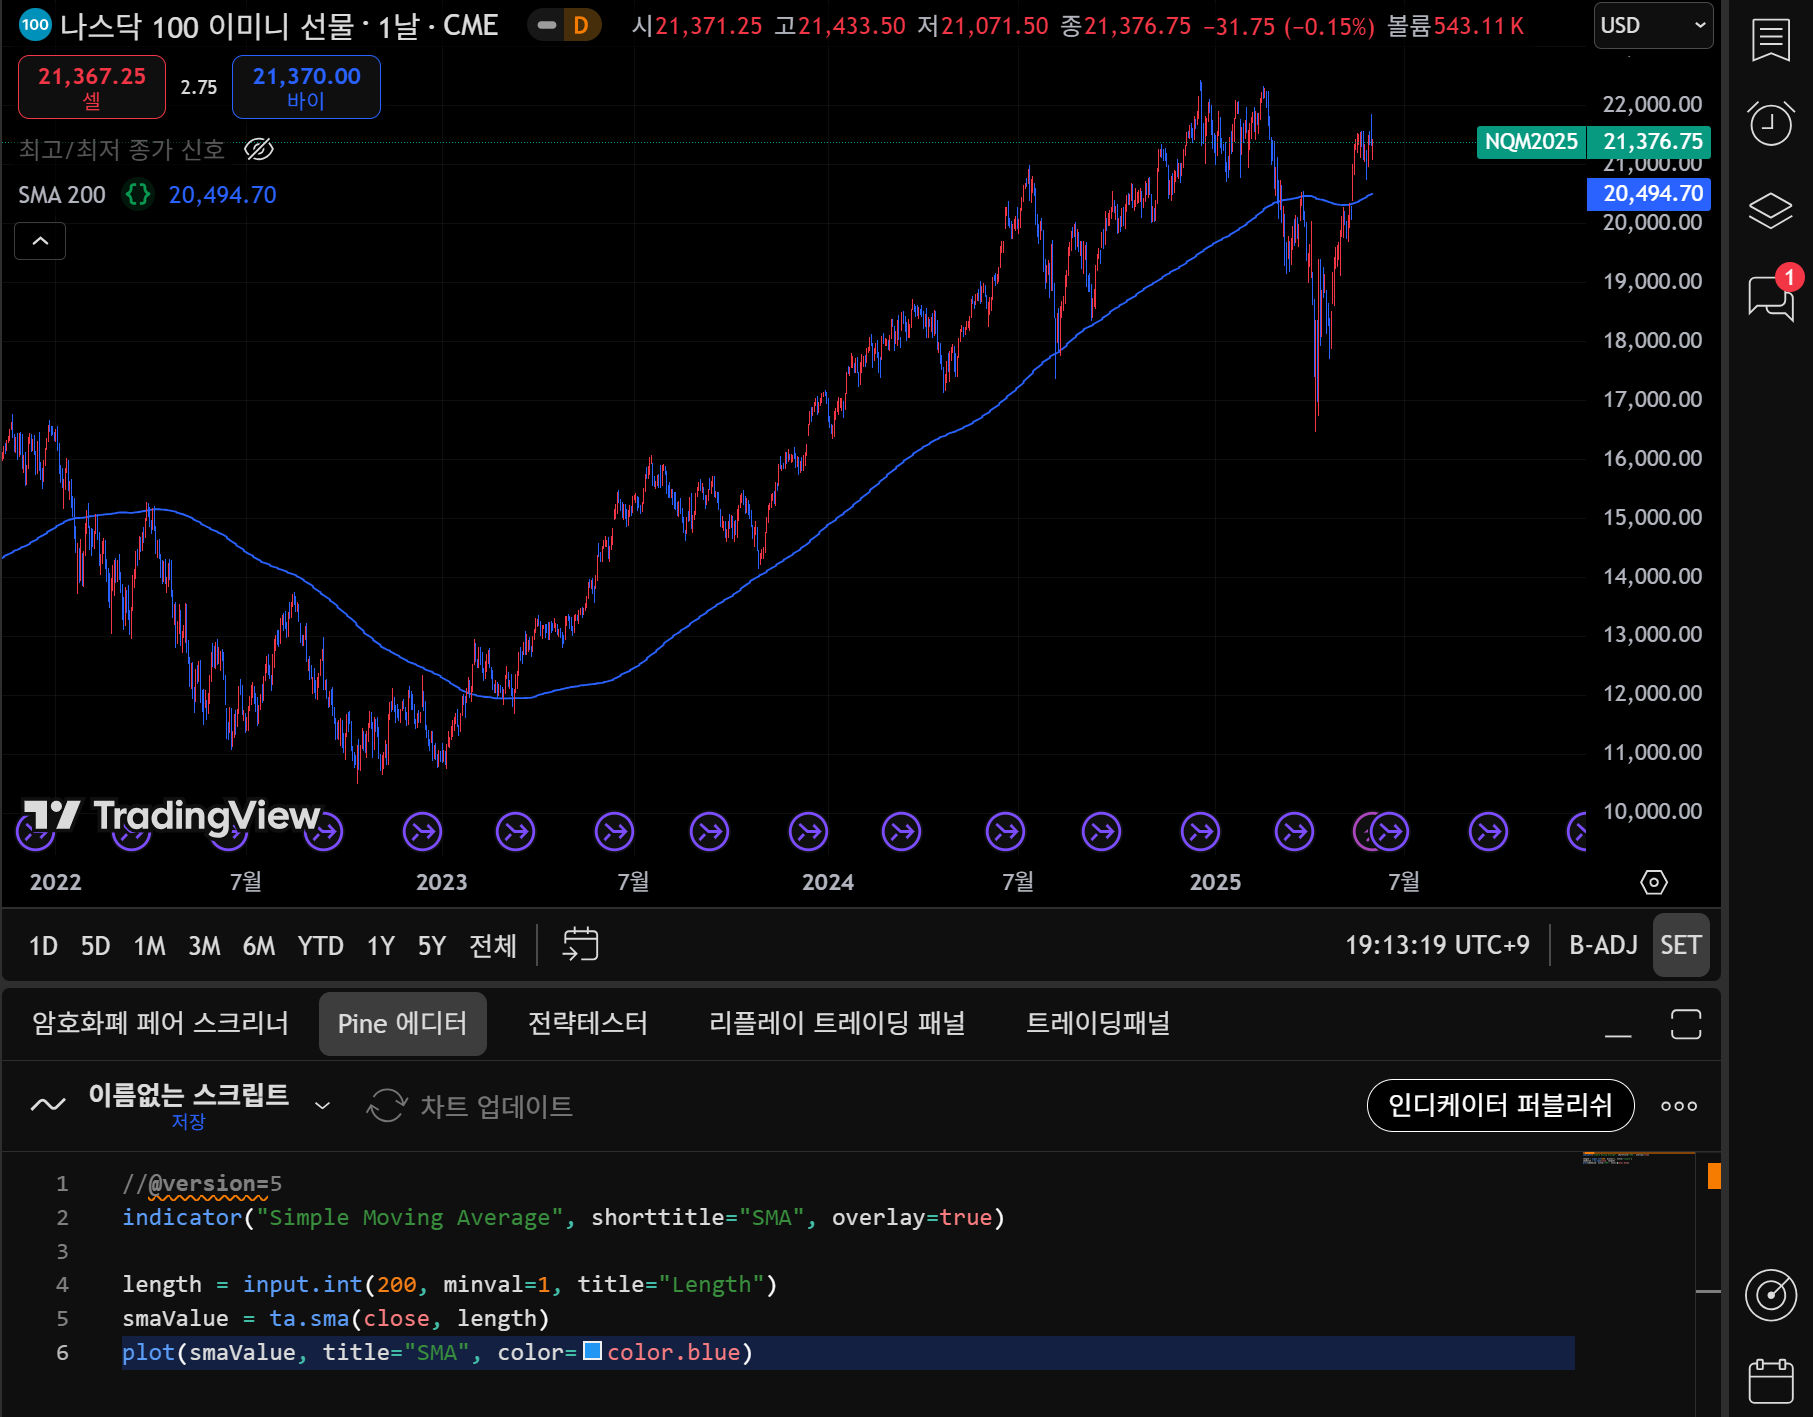This screenshot has height=1417, width=1813.
Task: Click the SMA 200 source code braces icon
Action: (138, 194)
